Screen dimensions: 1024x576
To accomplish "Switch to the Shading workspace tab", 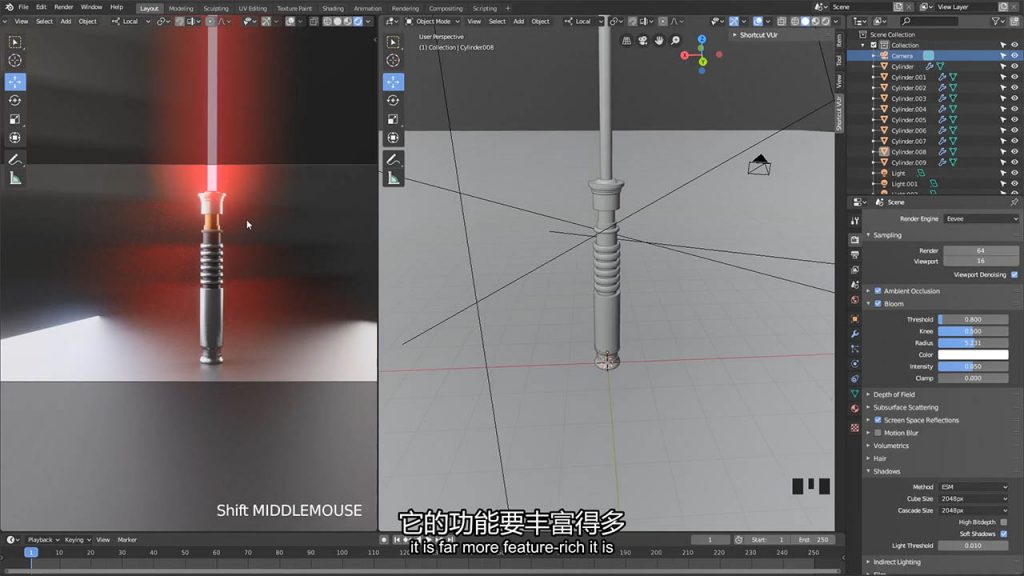I will click(332, 8).
